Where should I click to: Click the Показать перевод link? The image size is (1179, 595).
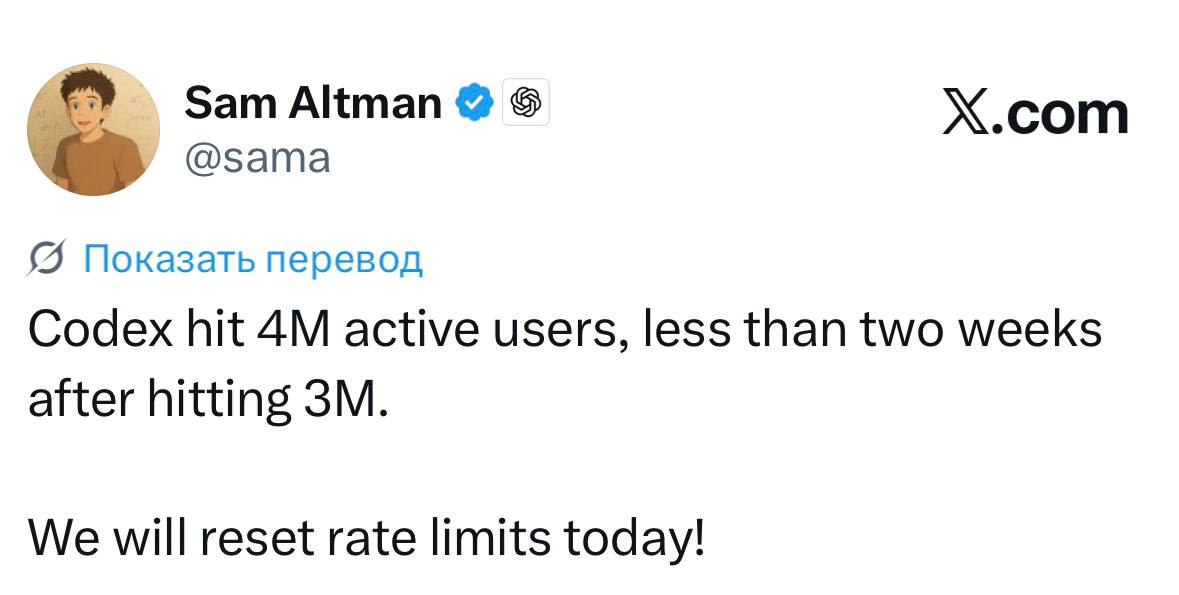(253, 259)
